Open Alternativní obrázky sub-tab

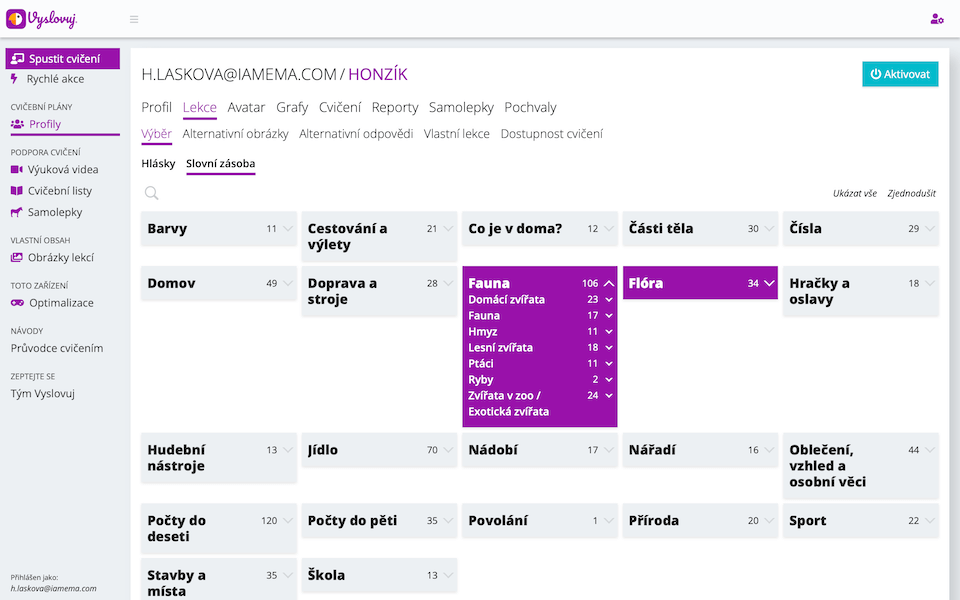click(235, 134)
